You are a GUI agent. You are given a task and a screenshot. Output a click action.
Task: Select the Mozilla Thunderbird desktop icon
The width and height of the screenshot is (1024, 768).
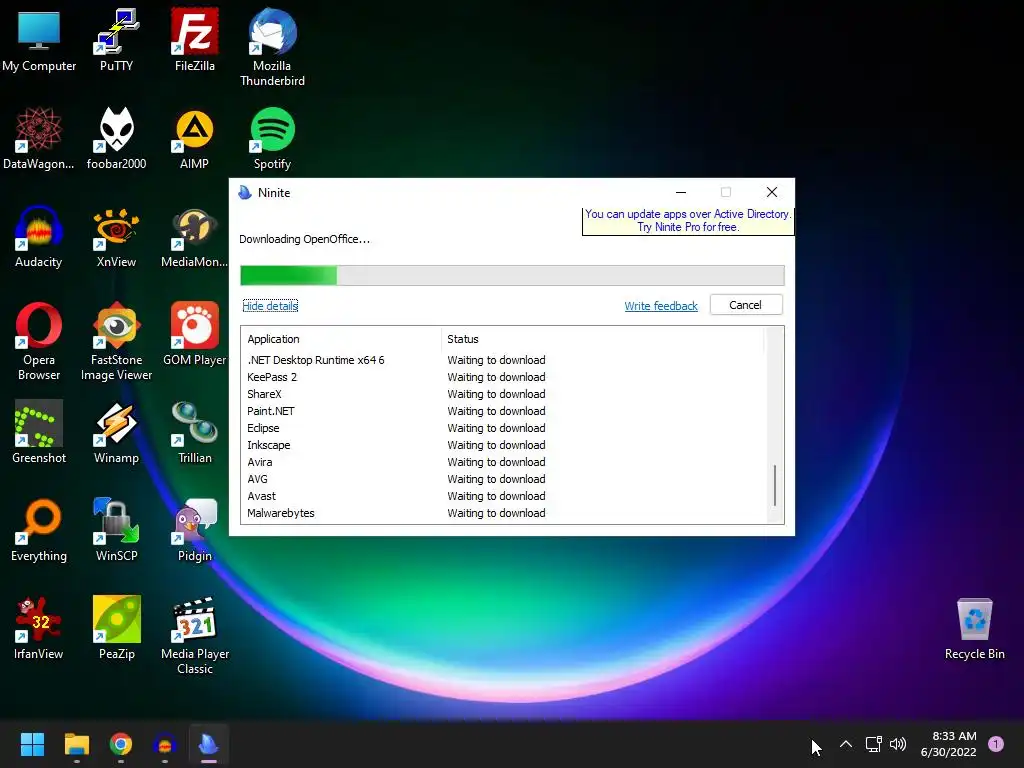tap(272, 48)
